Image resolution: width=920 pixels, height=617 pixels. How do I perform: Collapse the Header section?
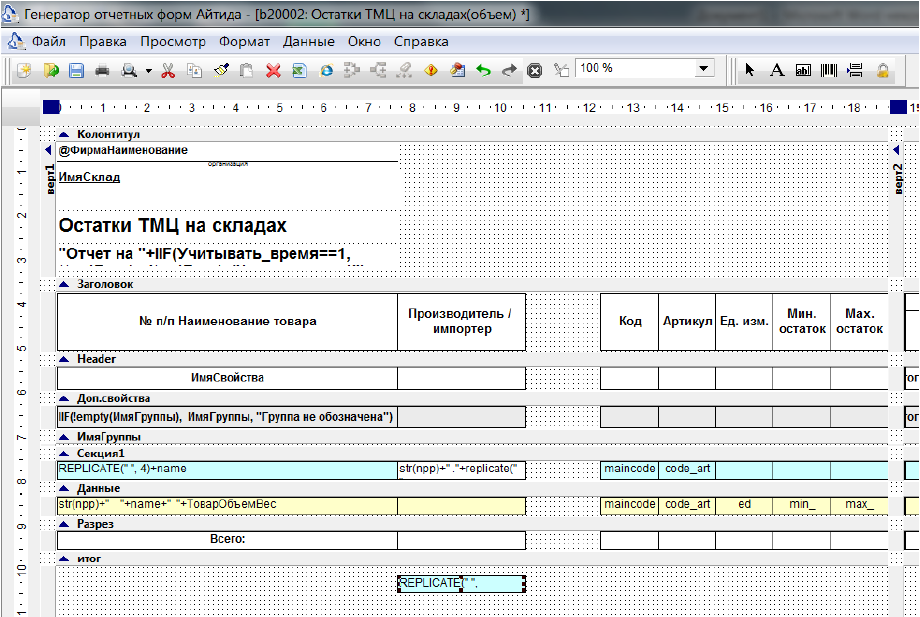(64, 359)
